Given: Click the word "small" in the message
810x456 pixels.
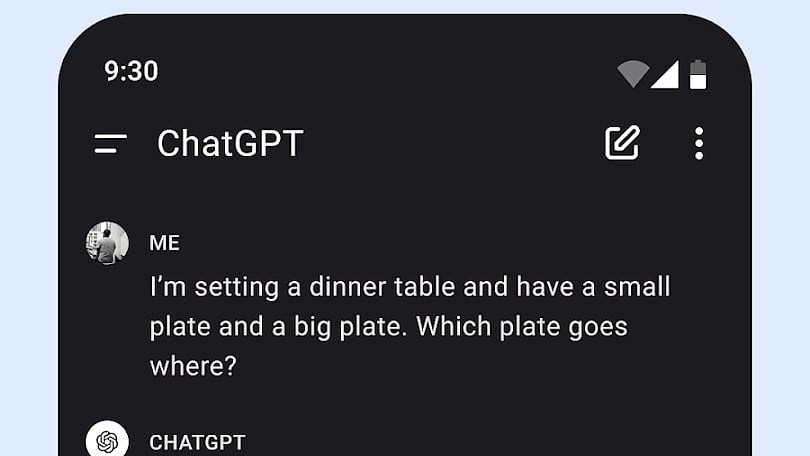Looking at the screenshot, I should (x=637, y=287).
